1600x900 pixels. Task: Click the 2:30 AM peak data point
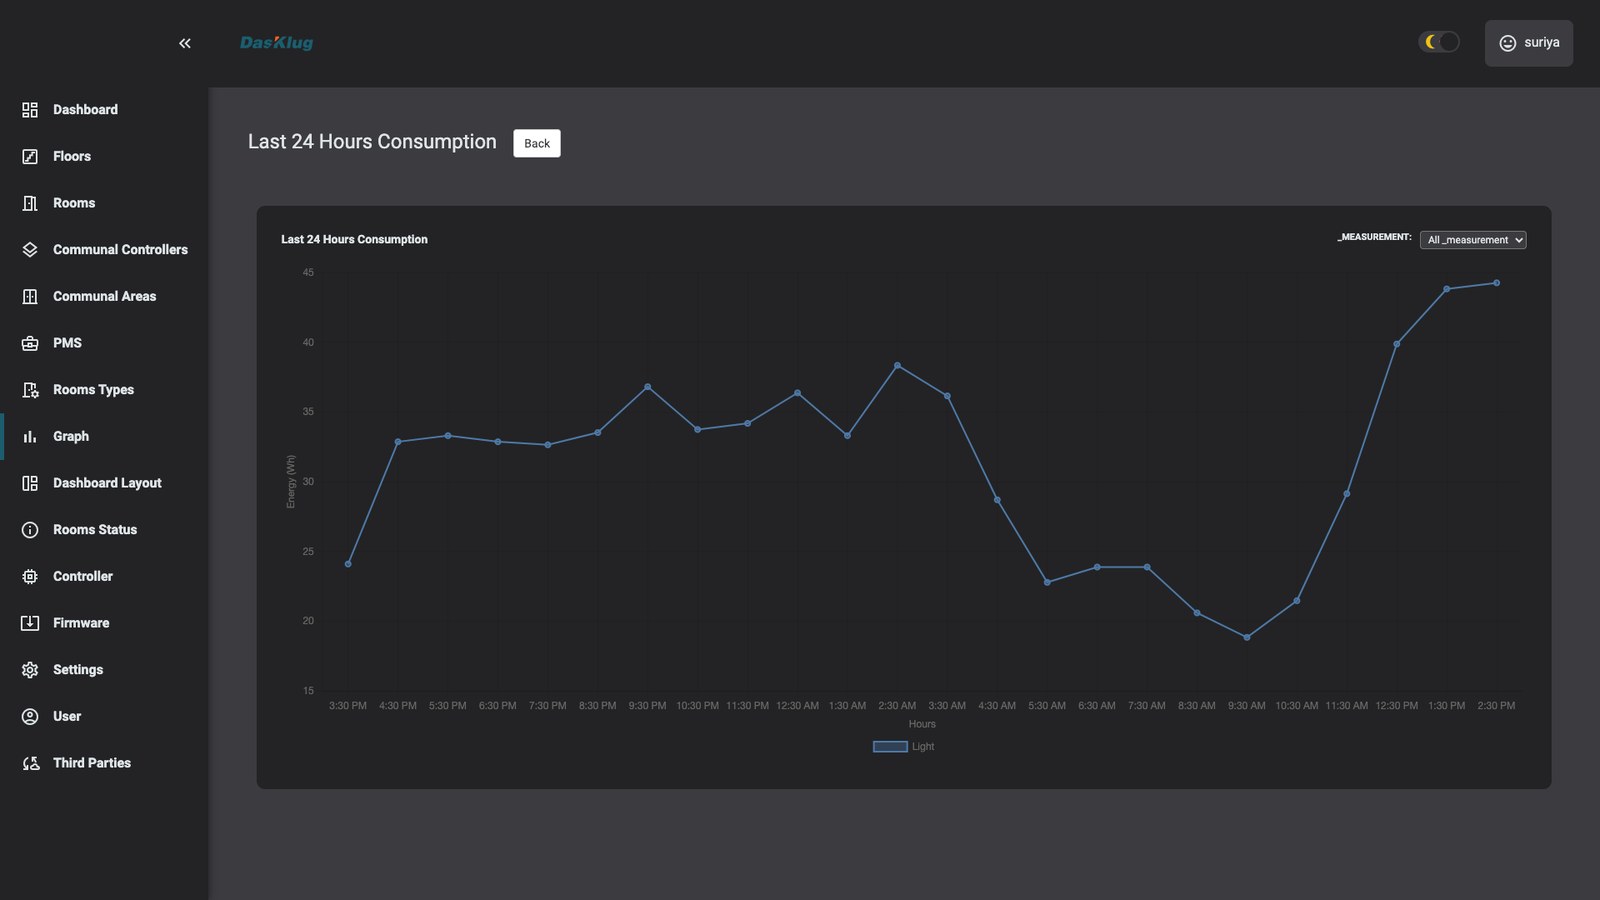[897, 366]
